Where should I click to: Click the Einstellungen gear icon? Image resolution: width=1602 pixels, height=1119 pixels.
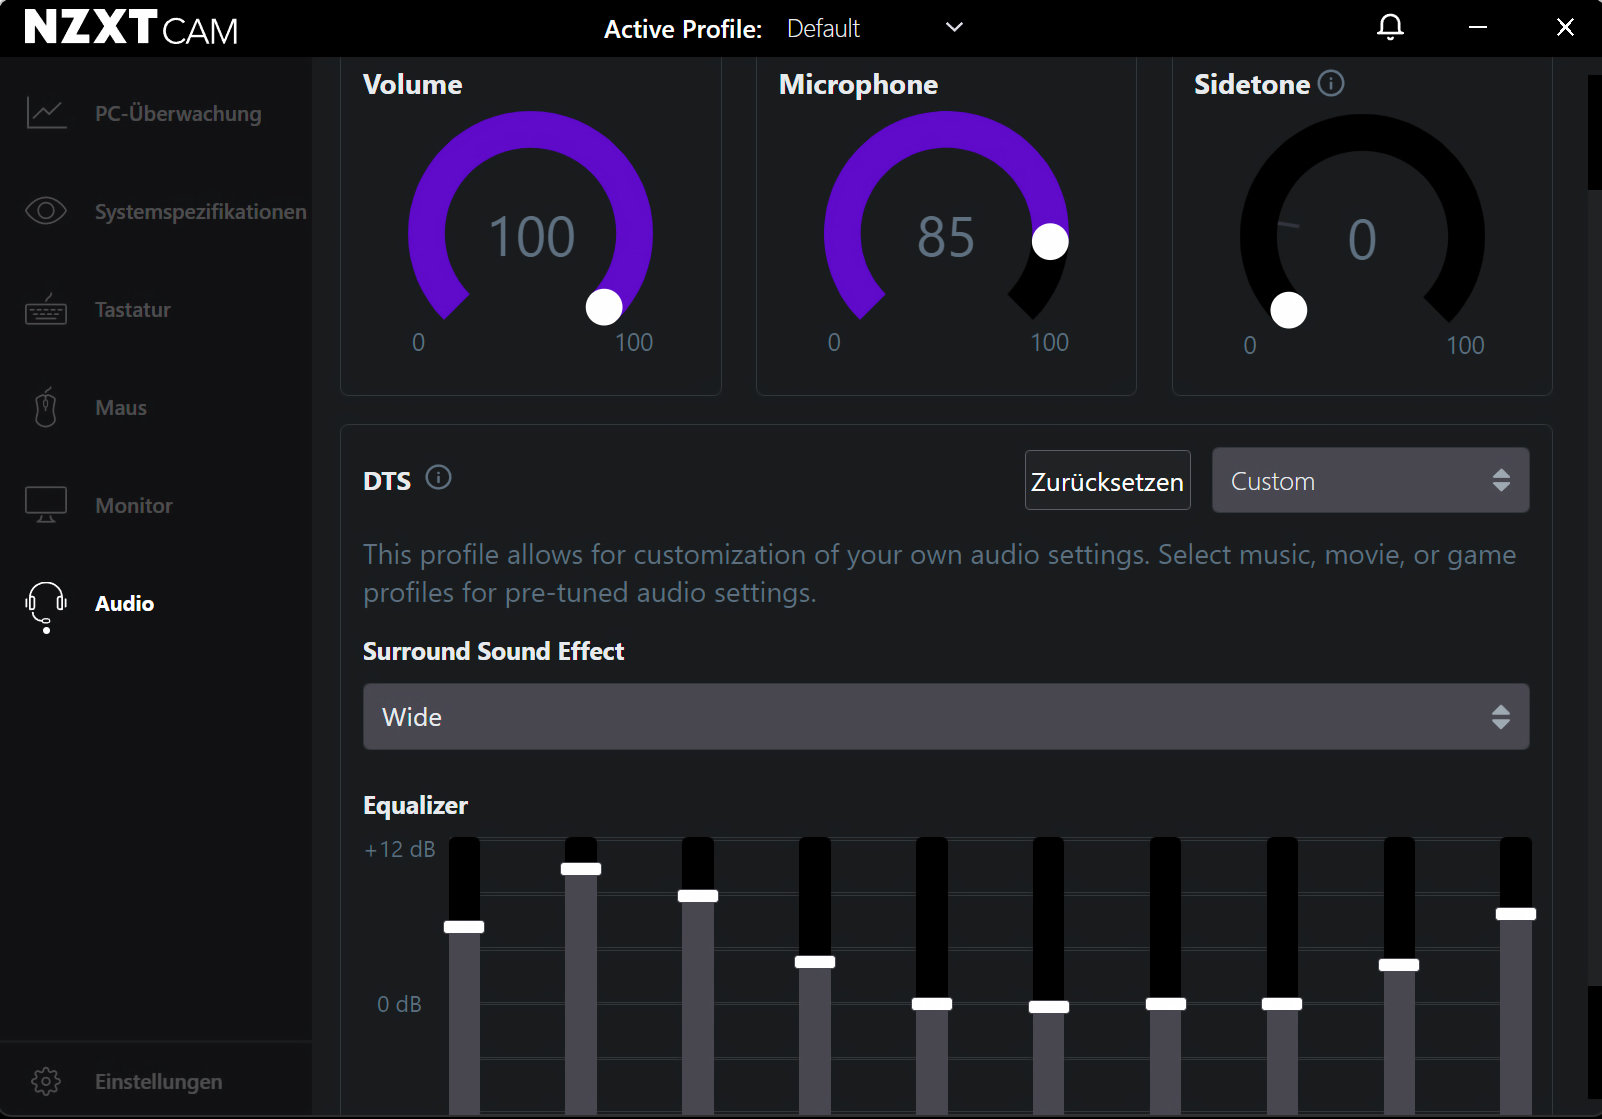pos(46,1081)
